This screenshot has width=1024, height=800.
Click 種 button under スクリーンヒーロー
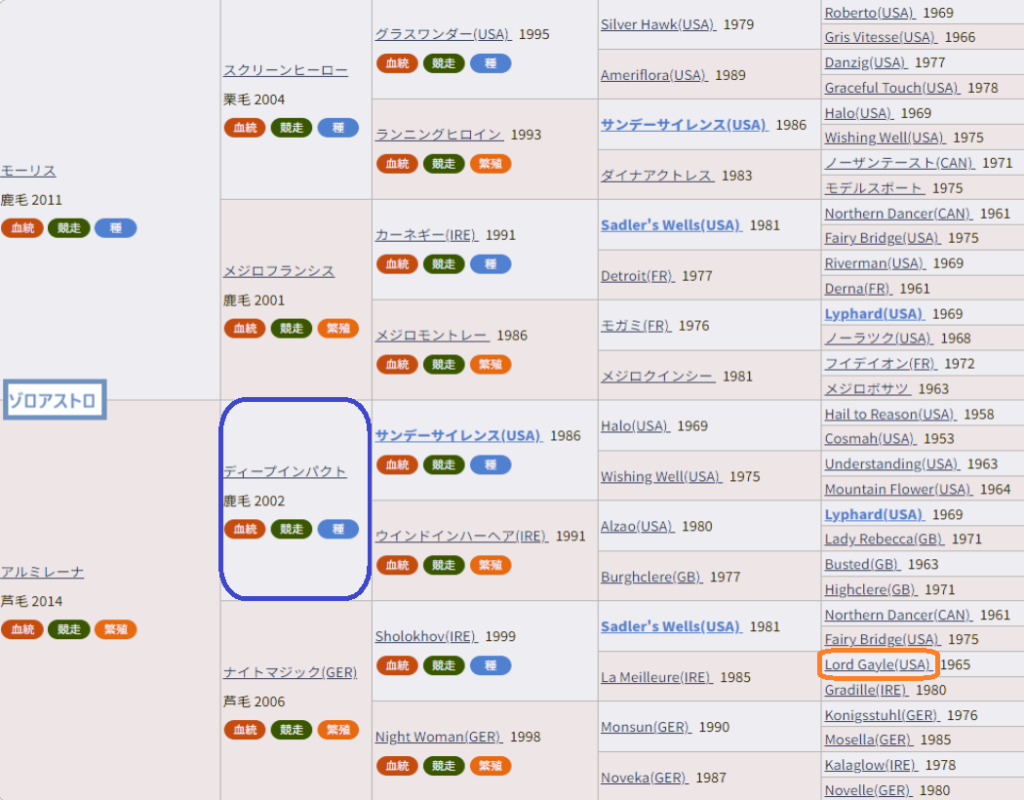(338, 127)
